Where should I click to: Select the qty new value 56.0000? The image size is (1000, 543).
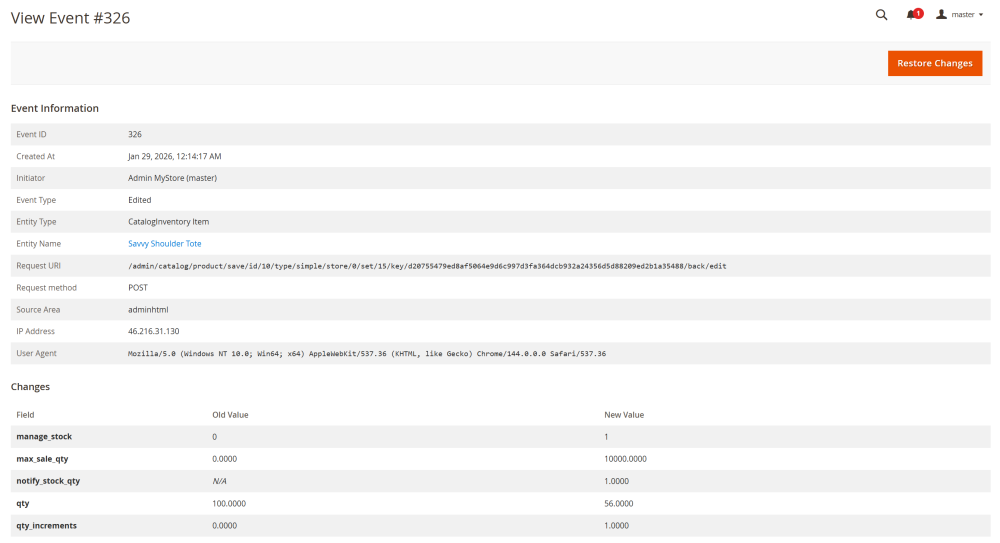click(x=619, y=503)
